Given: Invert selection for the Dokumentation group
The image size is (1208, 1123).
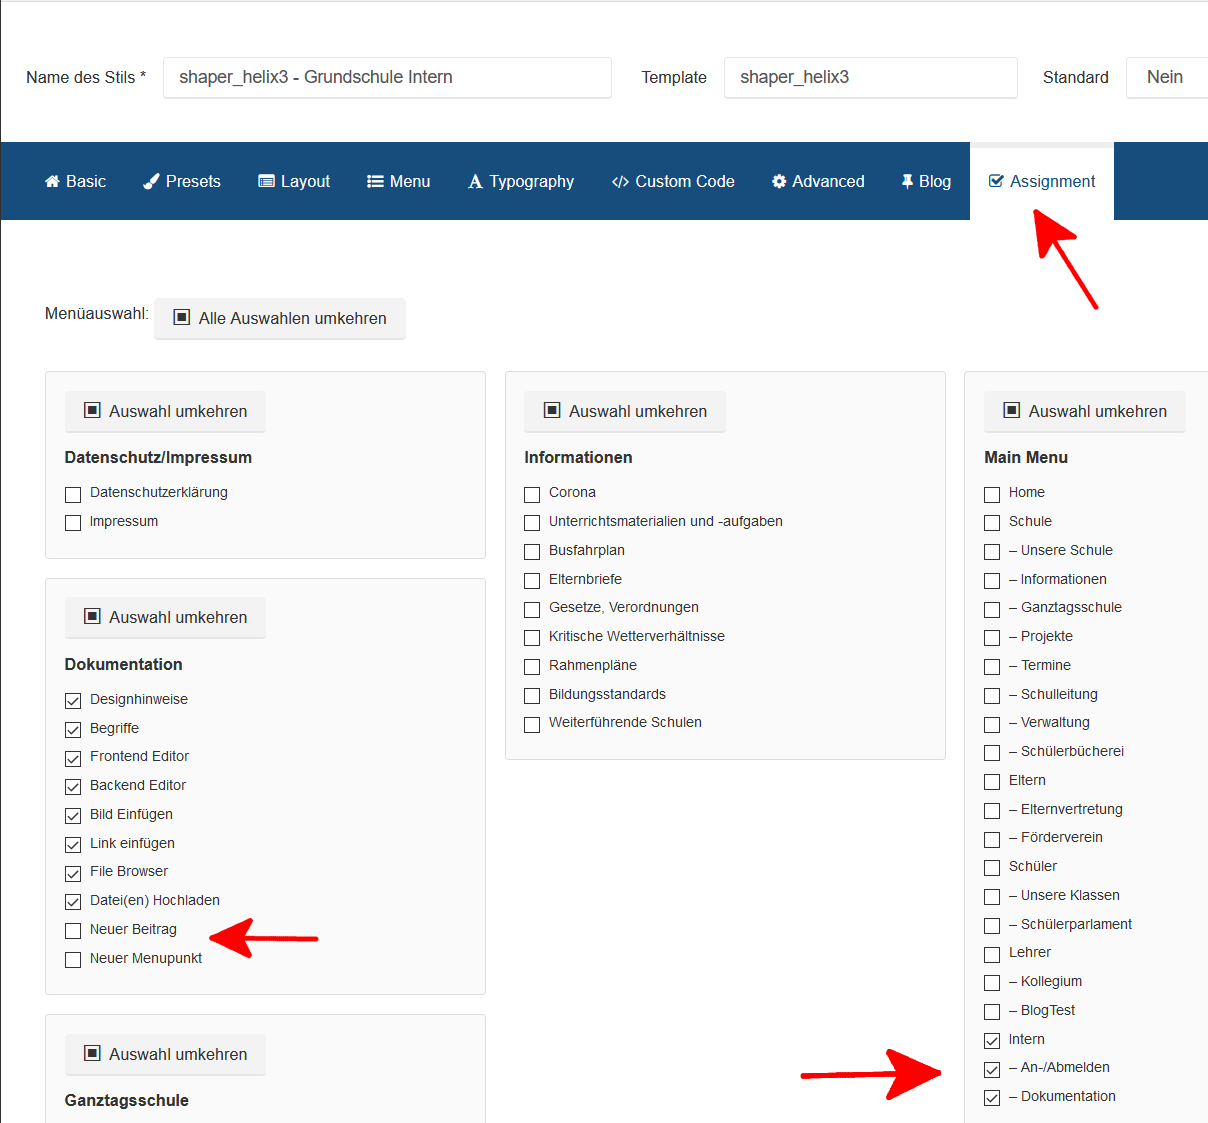Looking at the screenshot, I should click(165, 617).
